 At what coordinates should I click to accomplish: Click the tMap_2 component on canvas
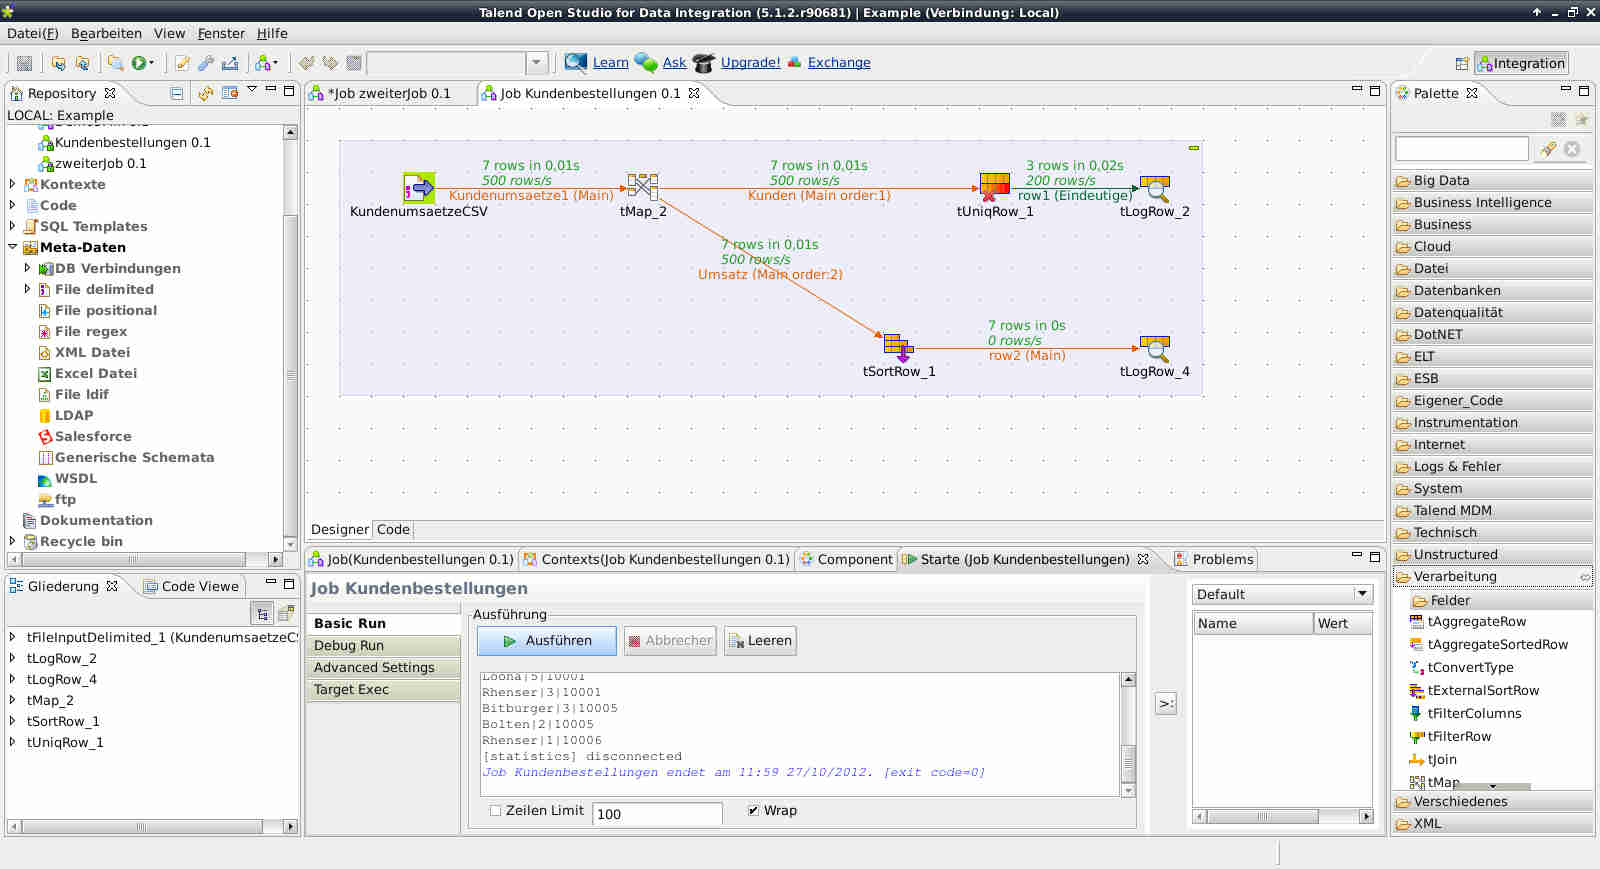pos(642,187)
